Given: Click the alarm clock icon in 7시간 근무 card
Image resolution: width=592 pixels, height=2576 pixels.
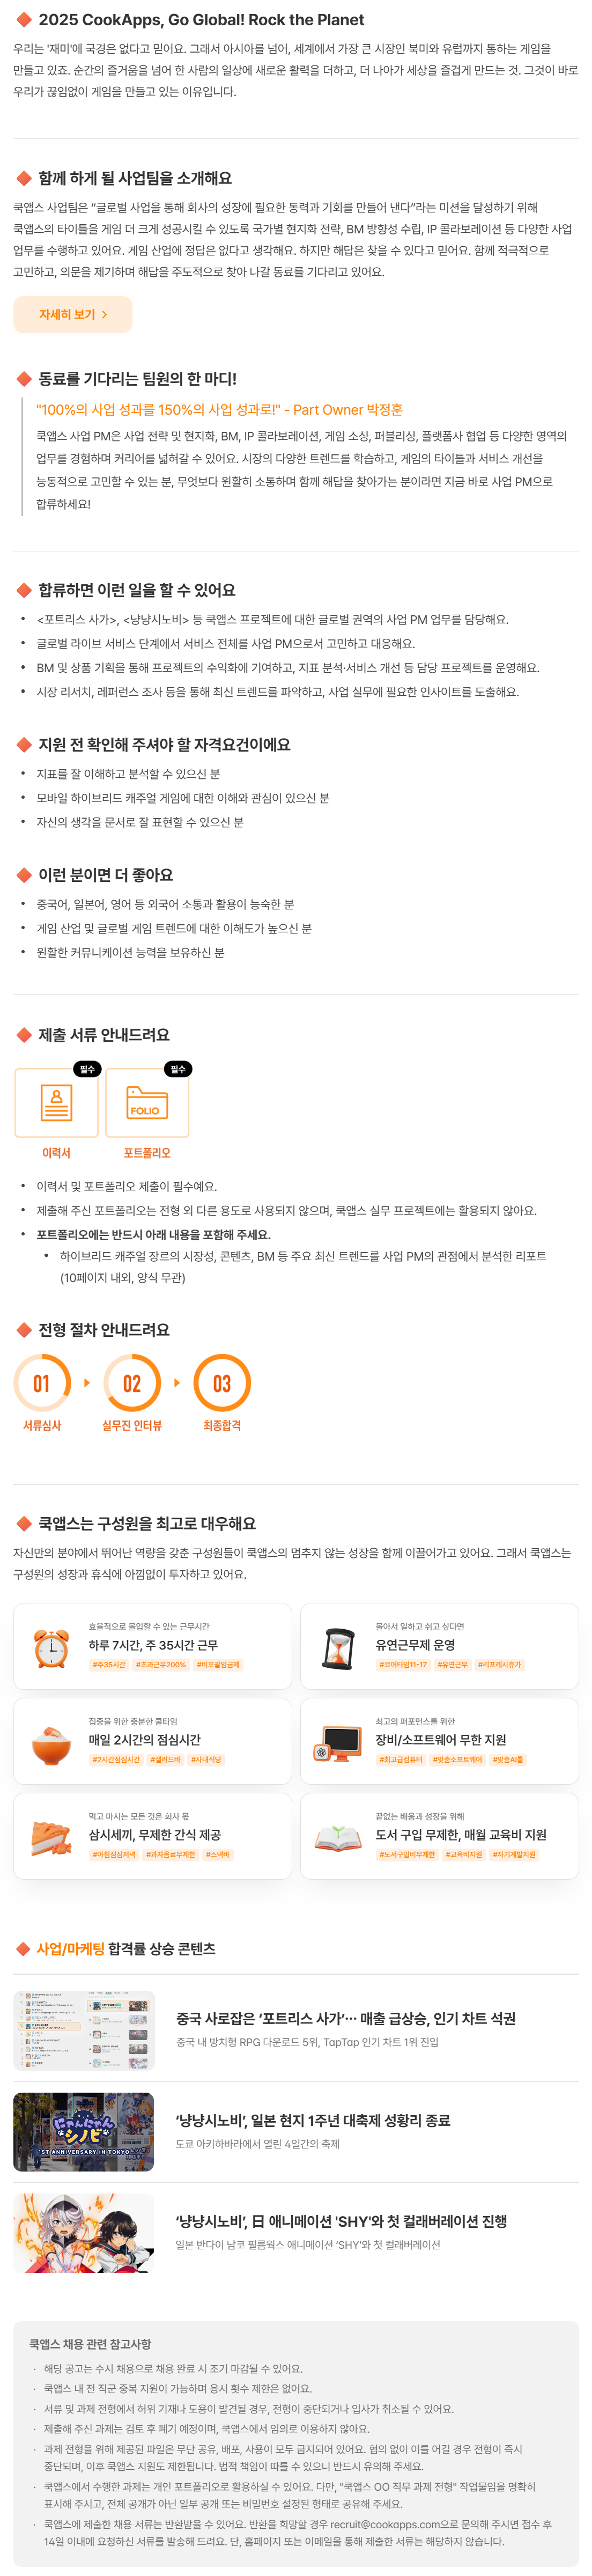Looking at the screenshot, I should (x=51, y=1647).
